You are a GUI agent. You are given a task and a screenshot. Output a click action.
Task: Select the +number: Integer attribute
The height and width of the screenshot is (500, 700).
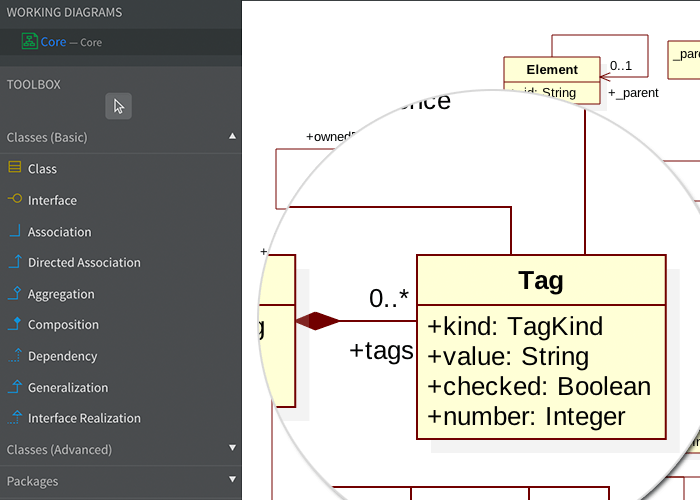[x=526, y=417]
